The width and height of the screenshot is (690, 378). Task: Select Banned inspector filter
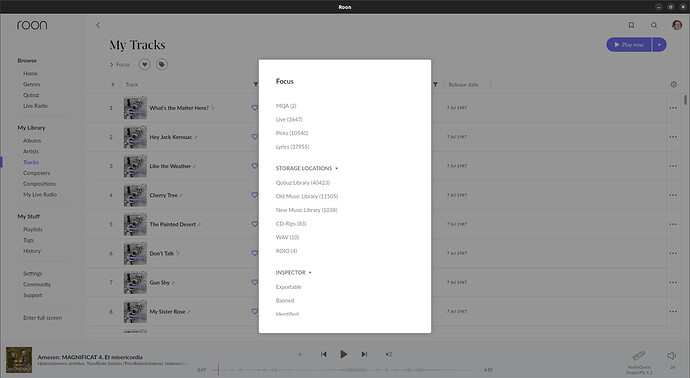pos(285,301)
